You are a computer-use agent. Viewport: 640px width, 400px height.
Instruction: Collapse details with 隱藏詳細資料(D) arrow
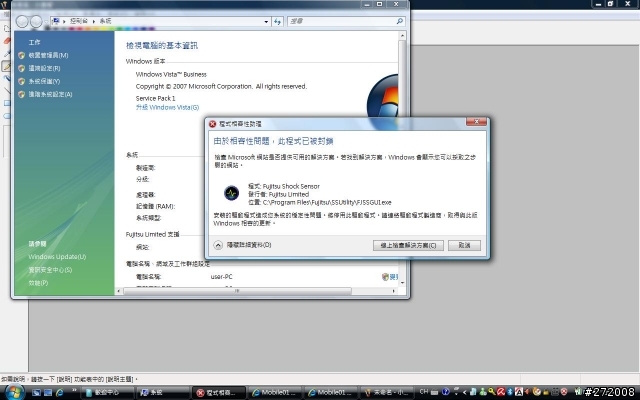218,245
